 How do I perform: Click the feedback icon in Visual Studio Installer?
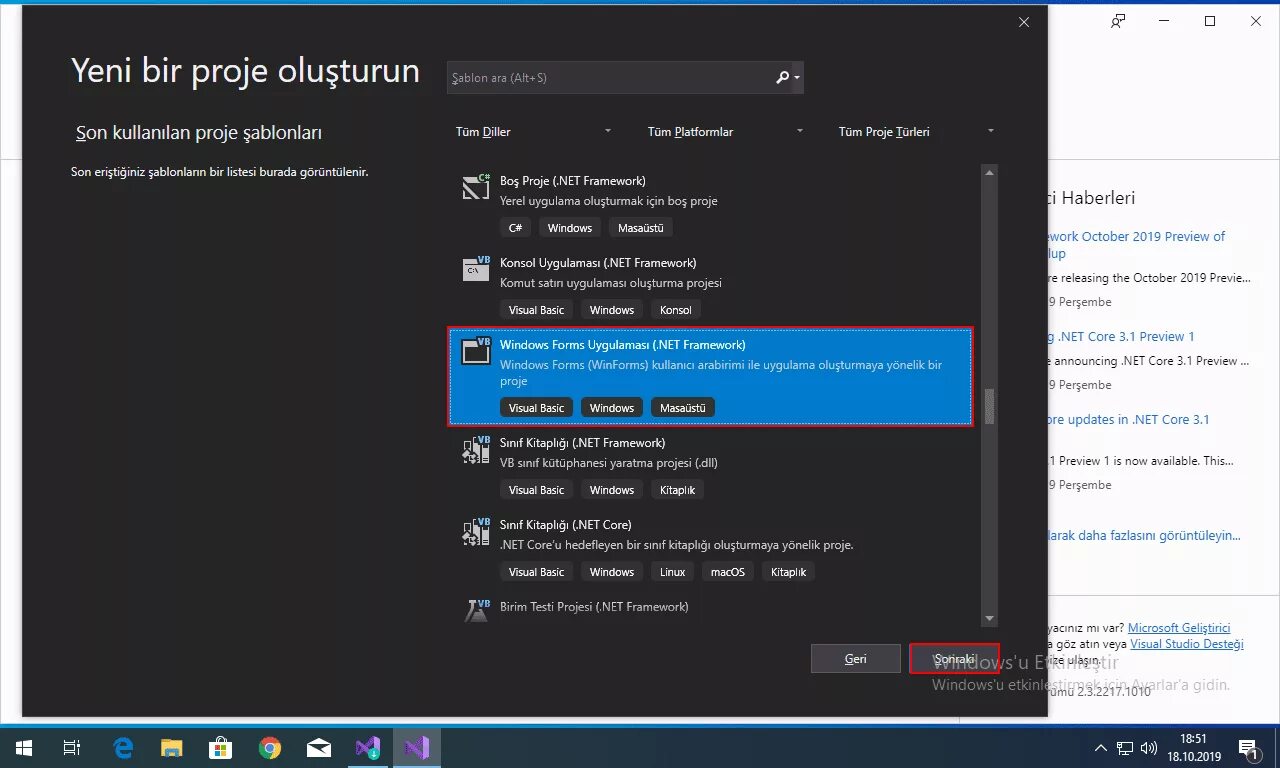tap(1118, 21)
